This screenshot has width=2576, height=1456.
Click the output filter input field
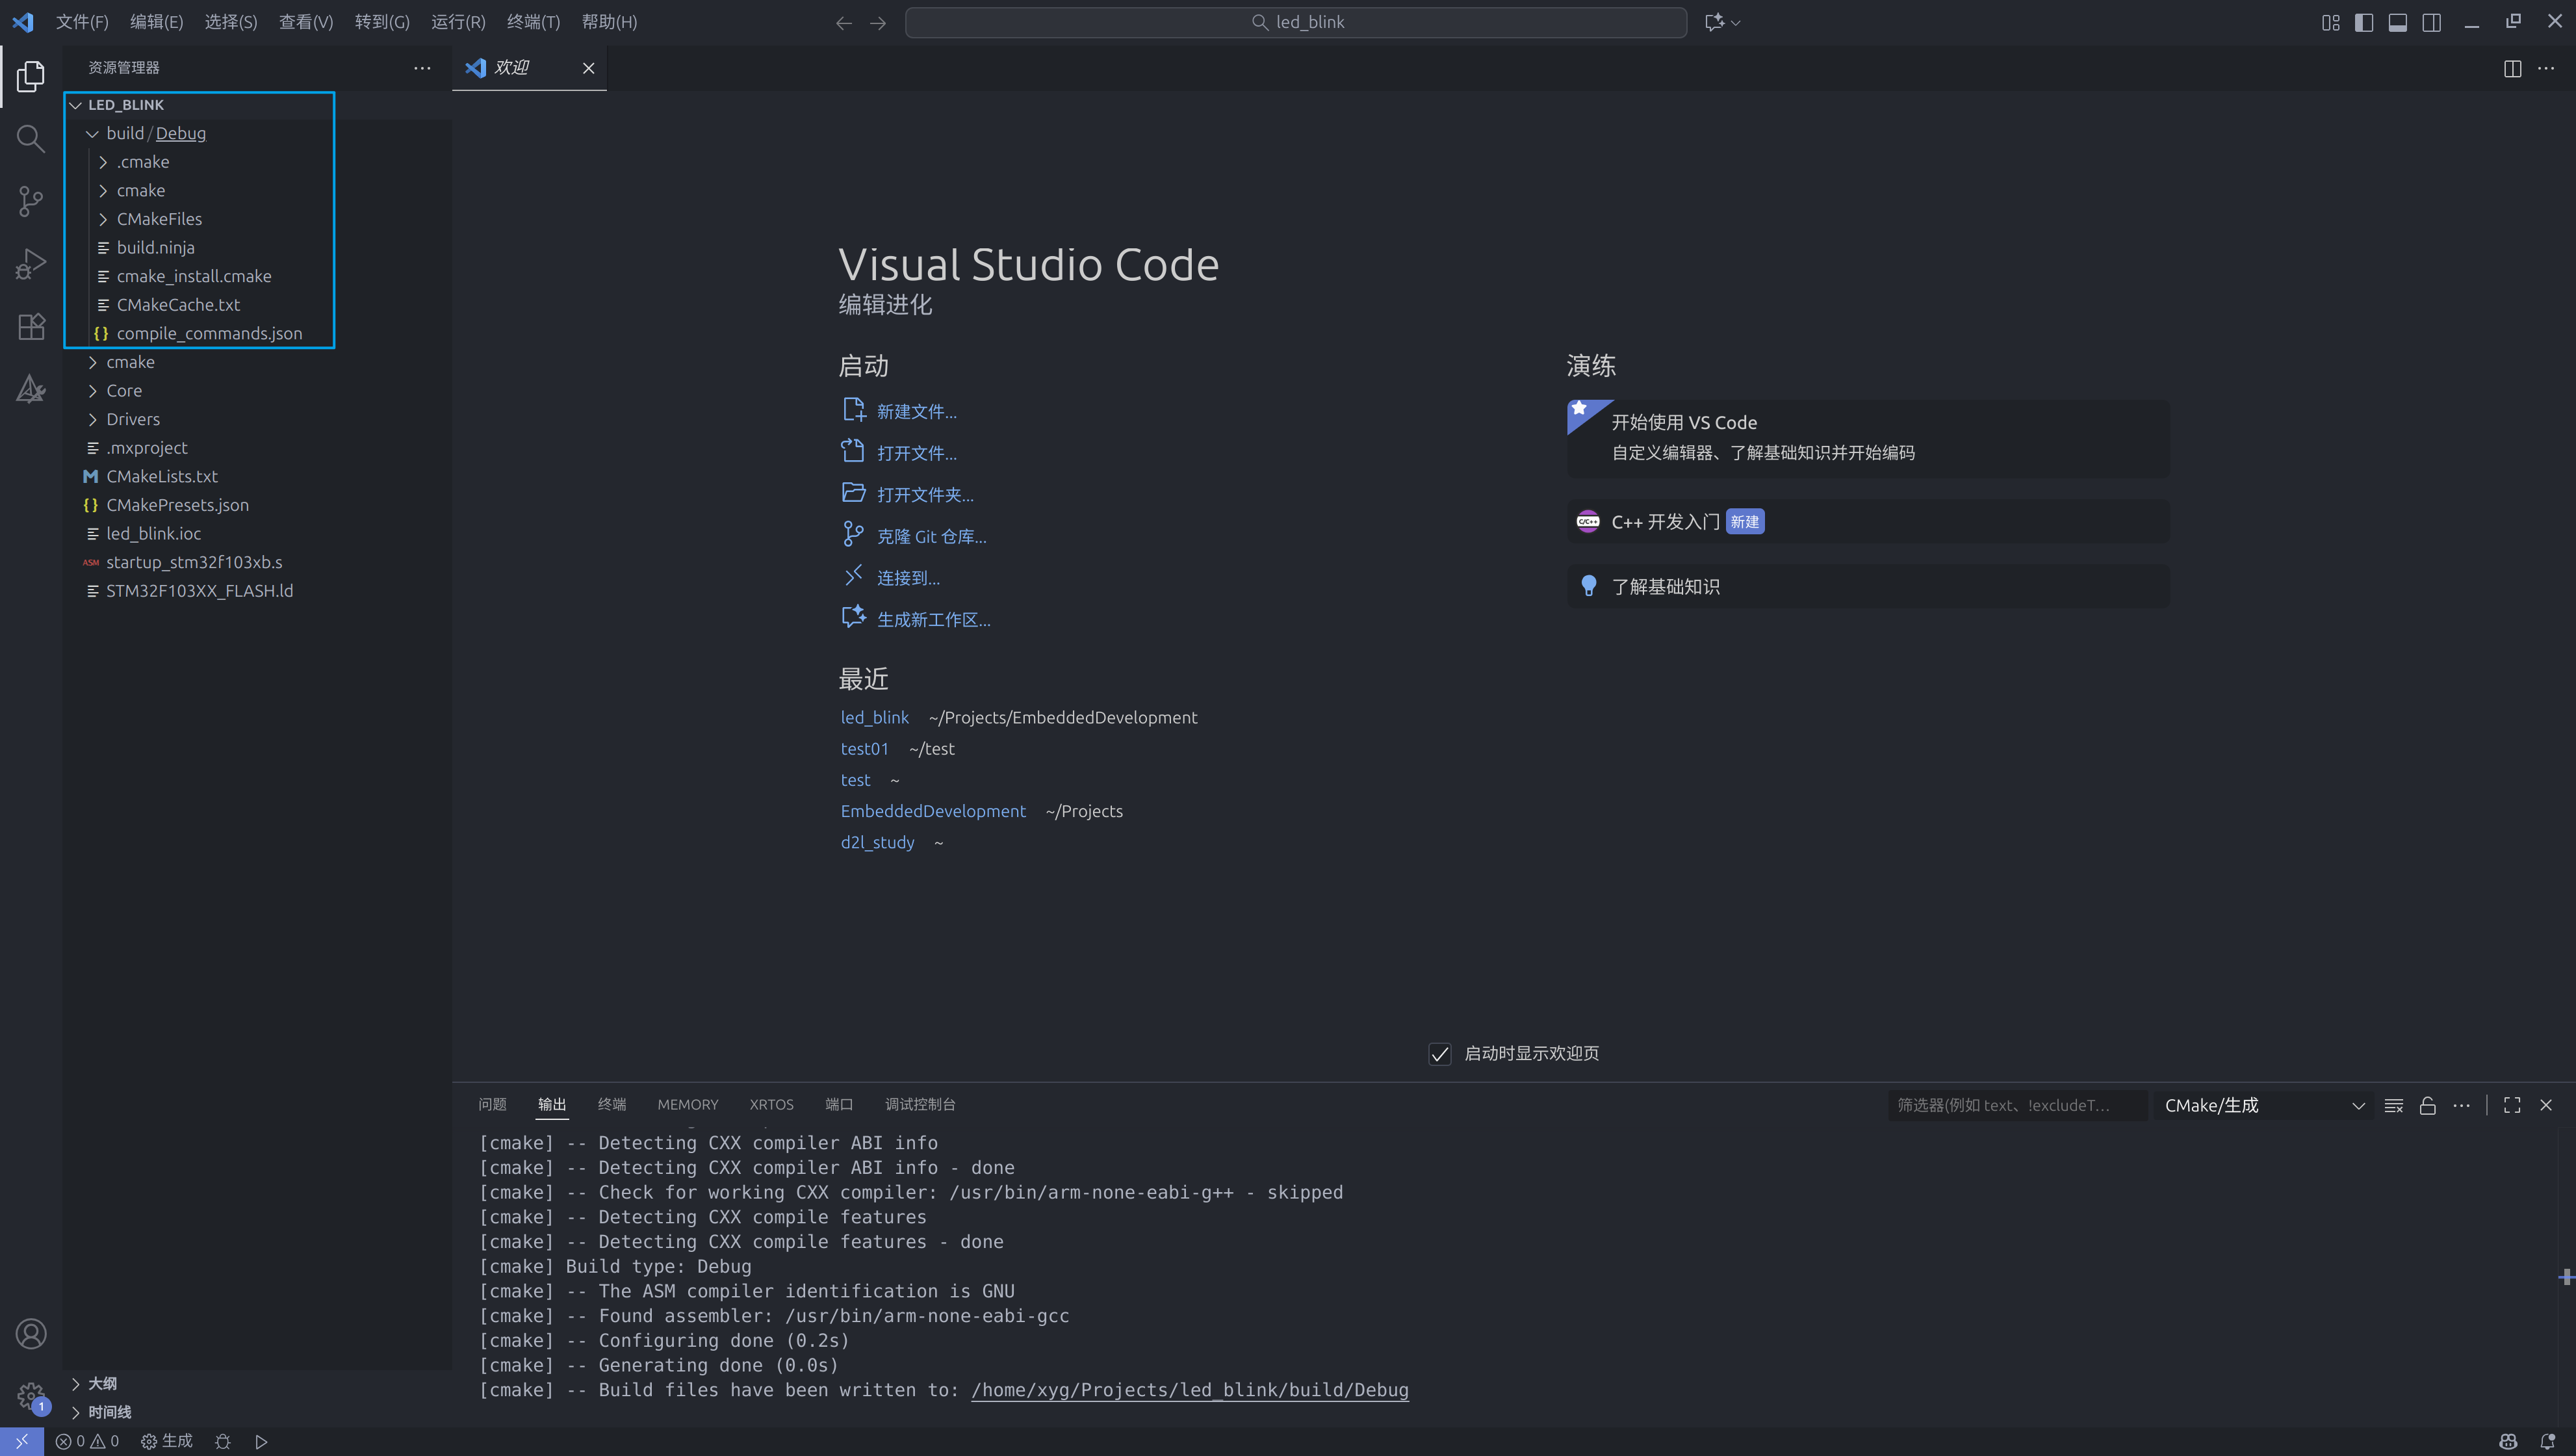click(x=2015, y=1105)
